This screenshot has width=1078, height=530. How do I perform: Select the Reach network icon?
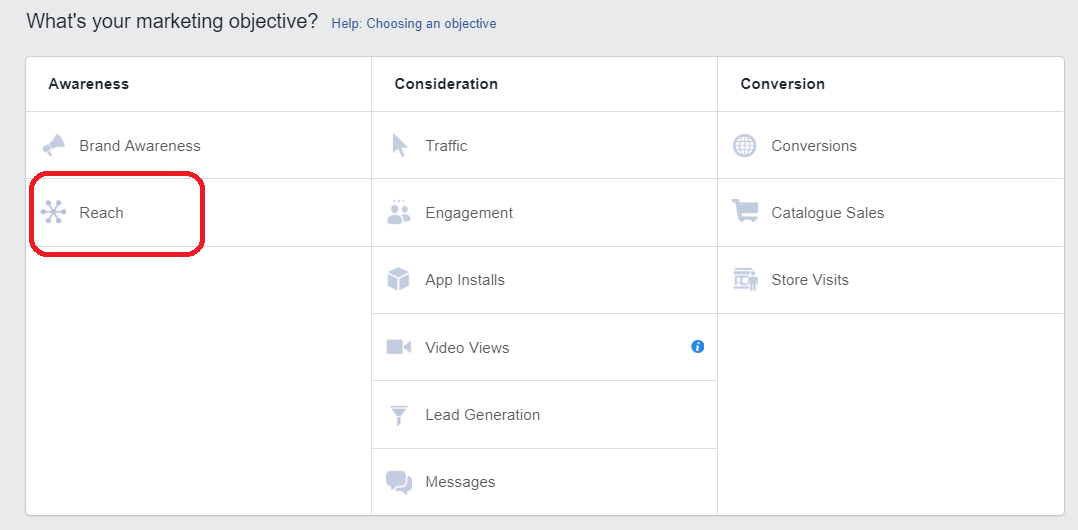[x=53, y=213]
